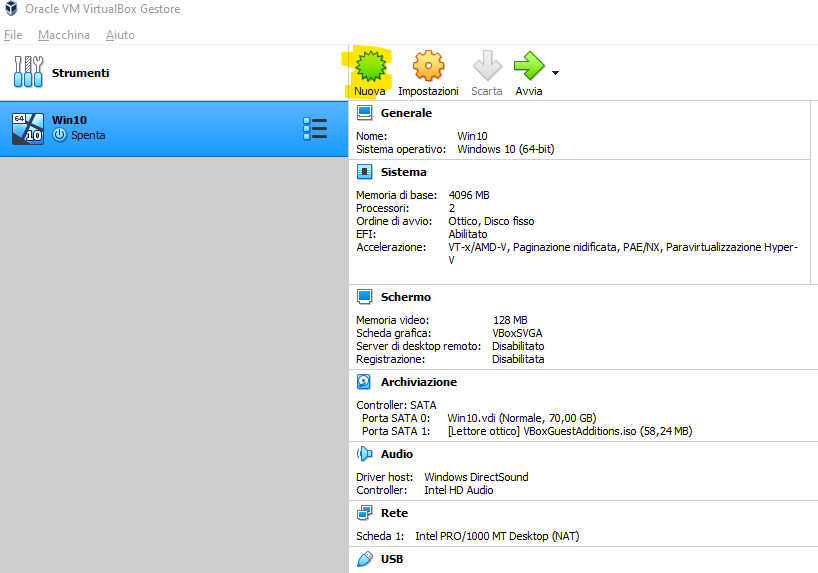Open the Audio section header
The image size is (818, 573).
tap(396, 454)
